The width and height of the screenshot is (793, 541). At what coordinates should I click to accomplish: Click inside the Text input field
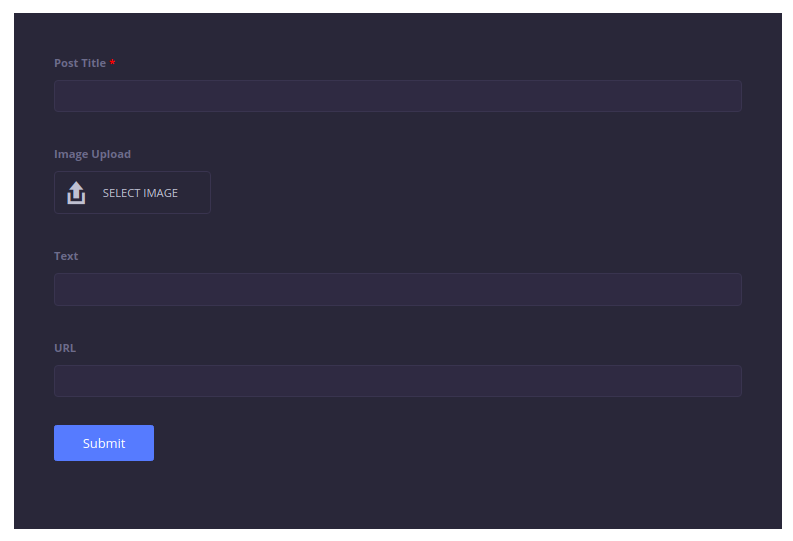[398, 289]
